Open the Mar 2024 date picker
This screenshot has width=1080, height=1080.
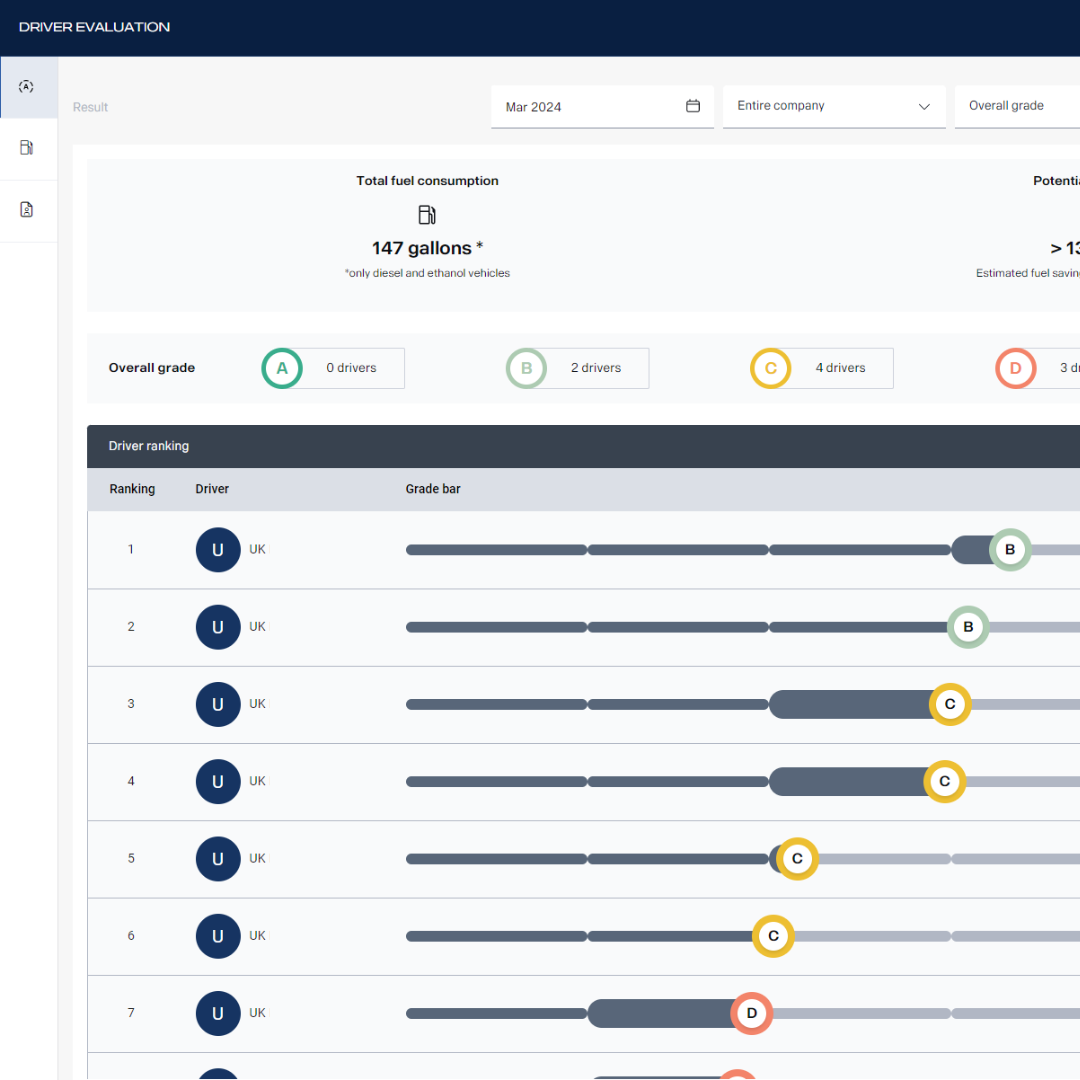(602, 106)
